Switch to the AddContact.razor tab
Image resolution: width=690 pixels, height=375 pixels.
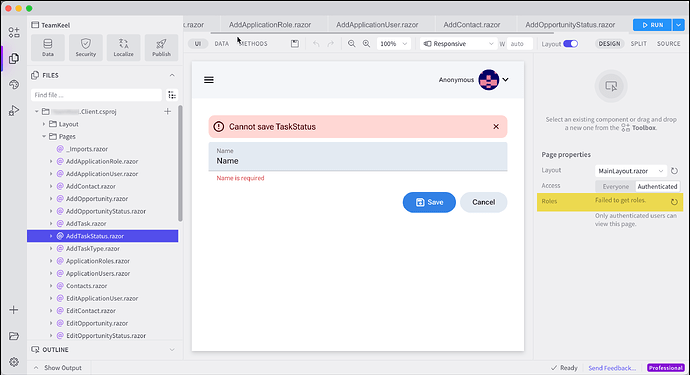pos(471,25)
